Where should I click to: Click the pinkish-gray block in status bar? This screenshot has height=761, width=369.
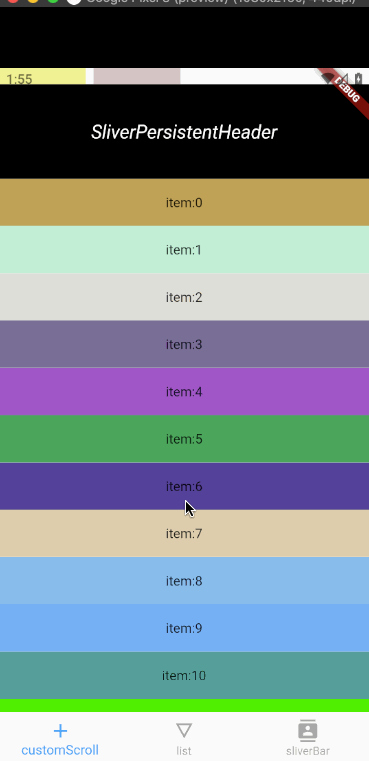[x=137, y=76]
